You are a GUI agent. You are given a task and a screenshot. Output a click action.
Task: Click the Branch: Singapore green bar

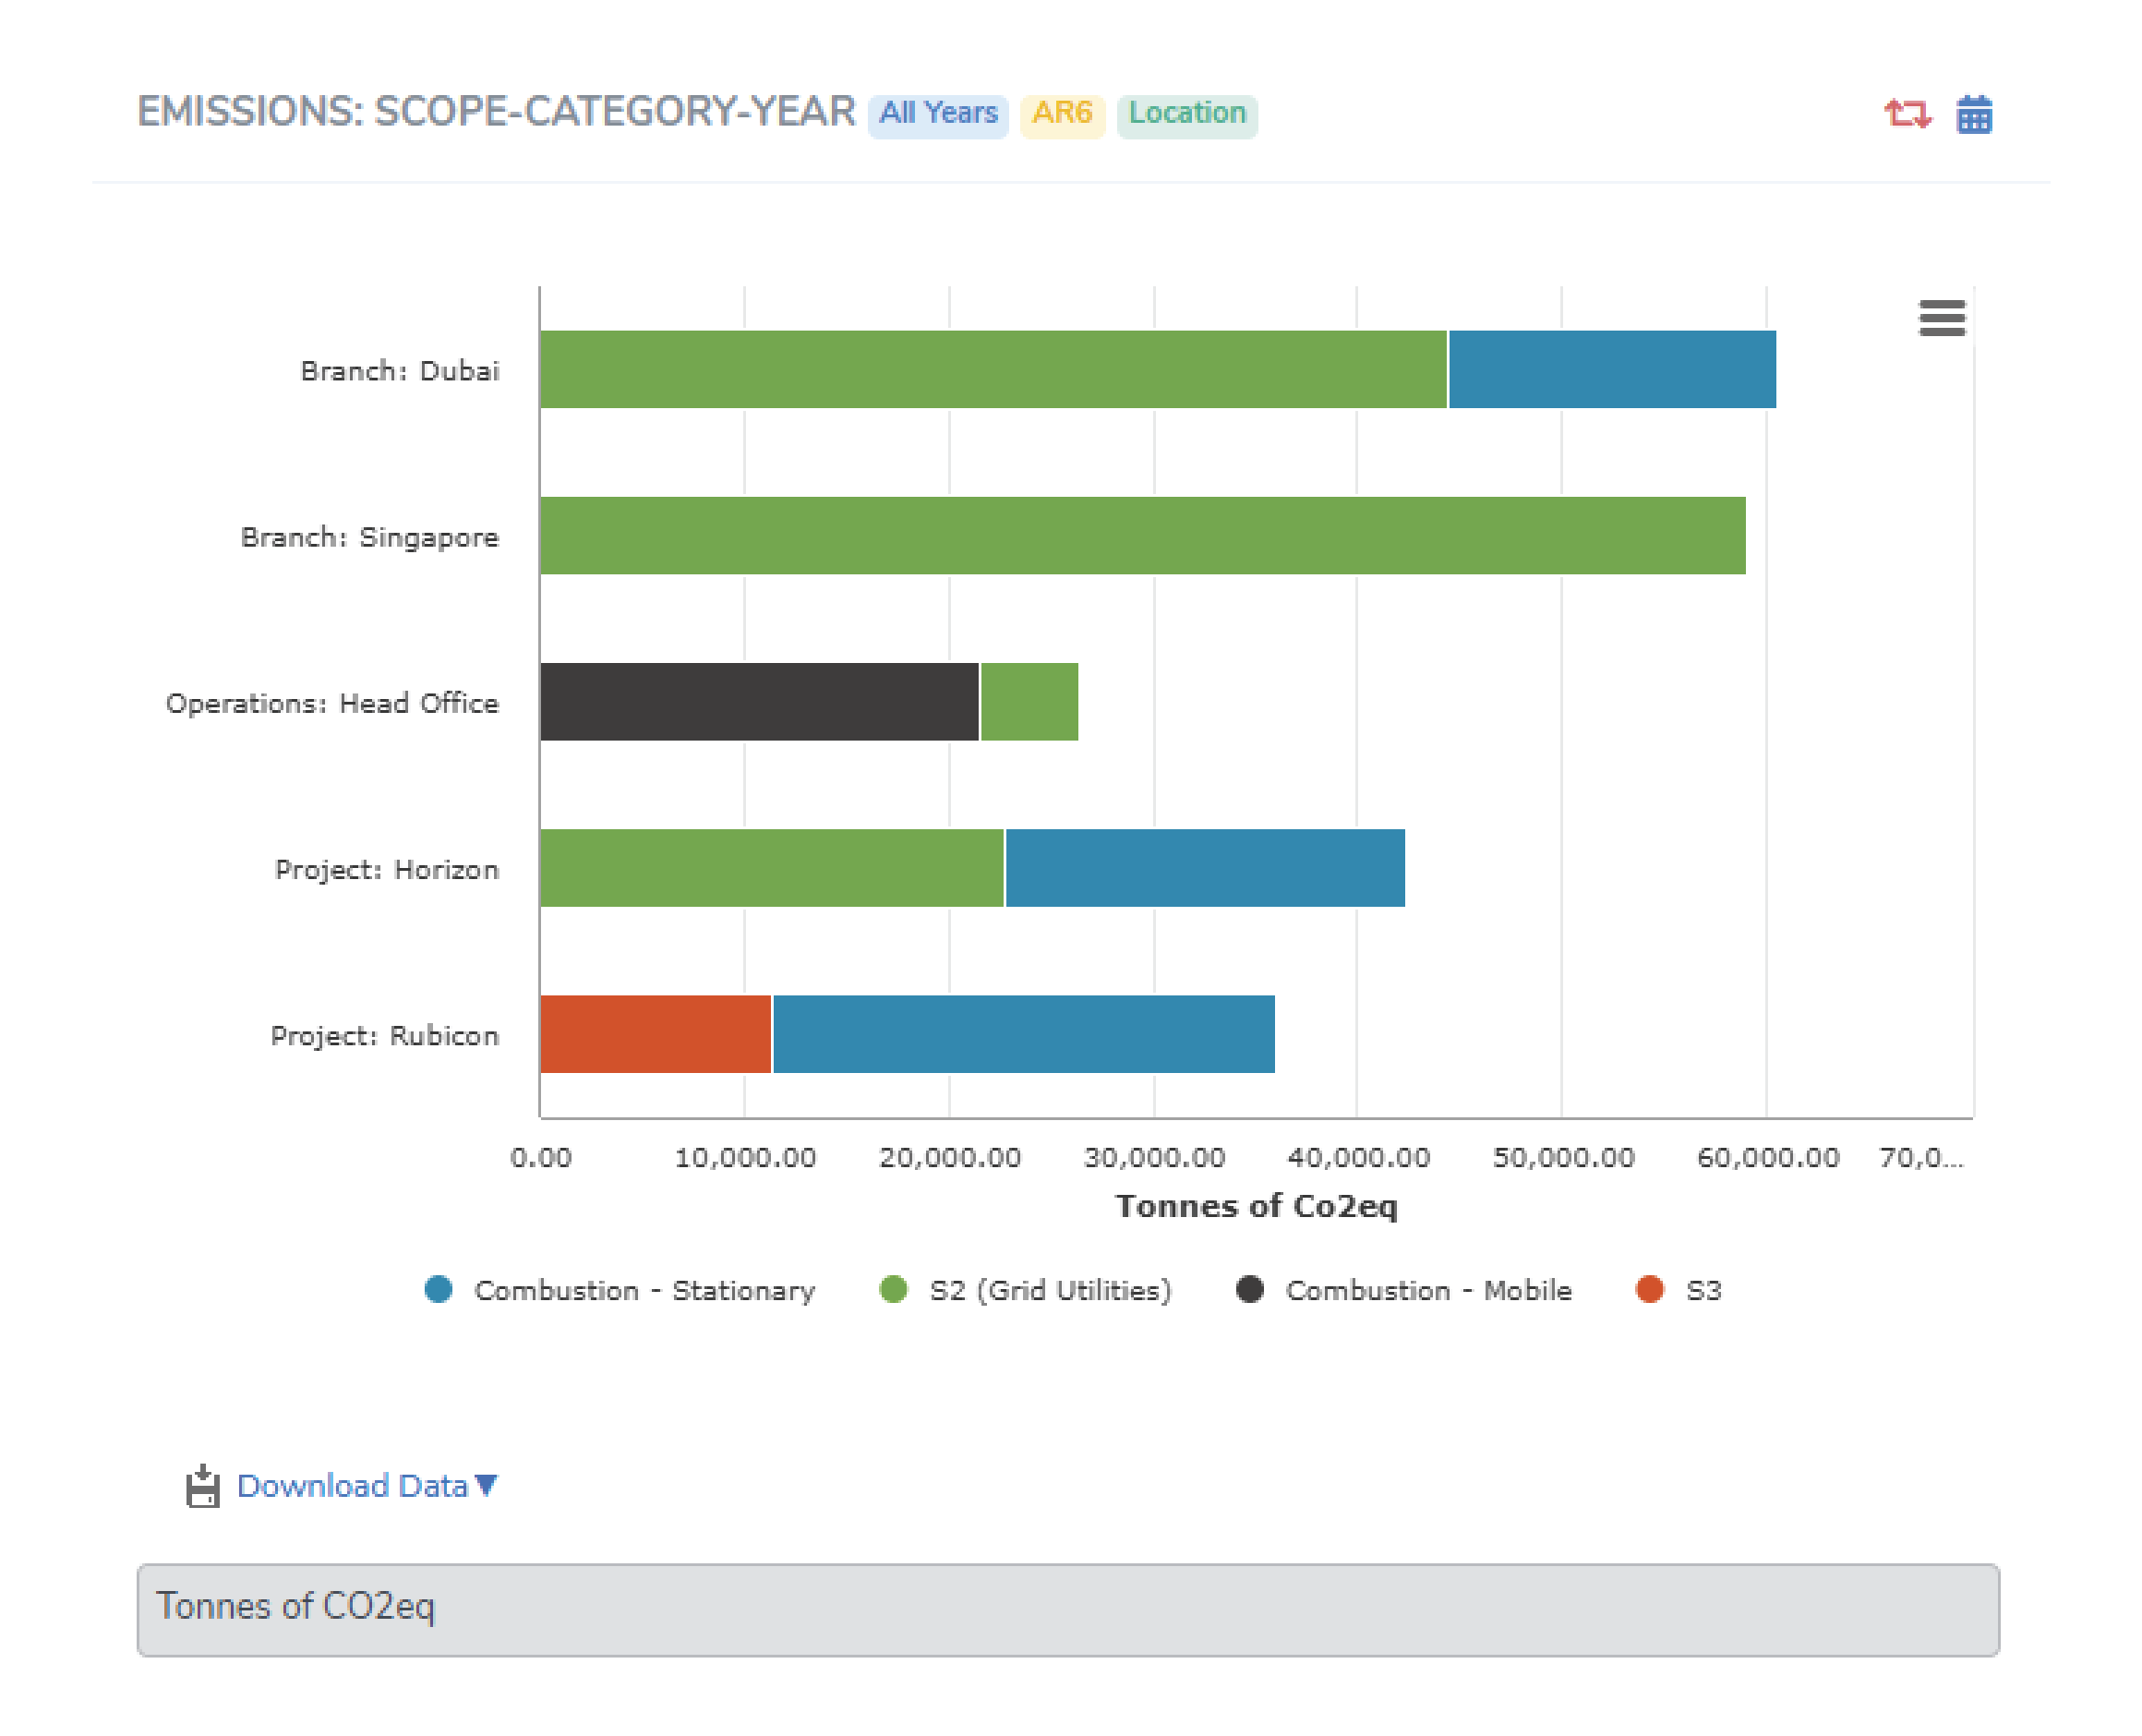pyautogui.click(x=1142, y=535)
